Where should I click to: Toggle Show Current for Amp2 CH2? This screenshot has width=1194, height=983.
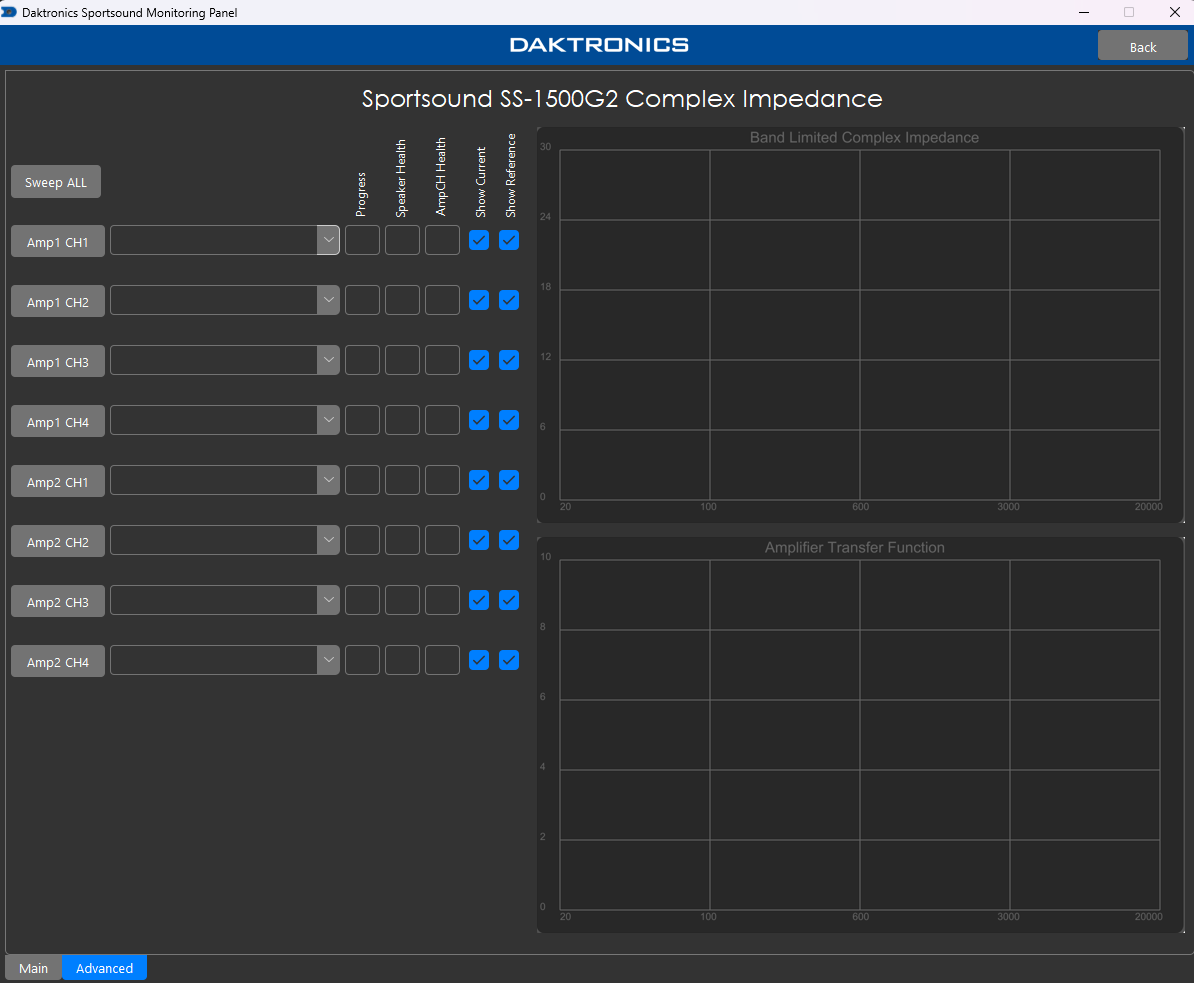click(479, 540)
